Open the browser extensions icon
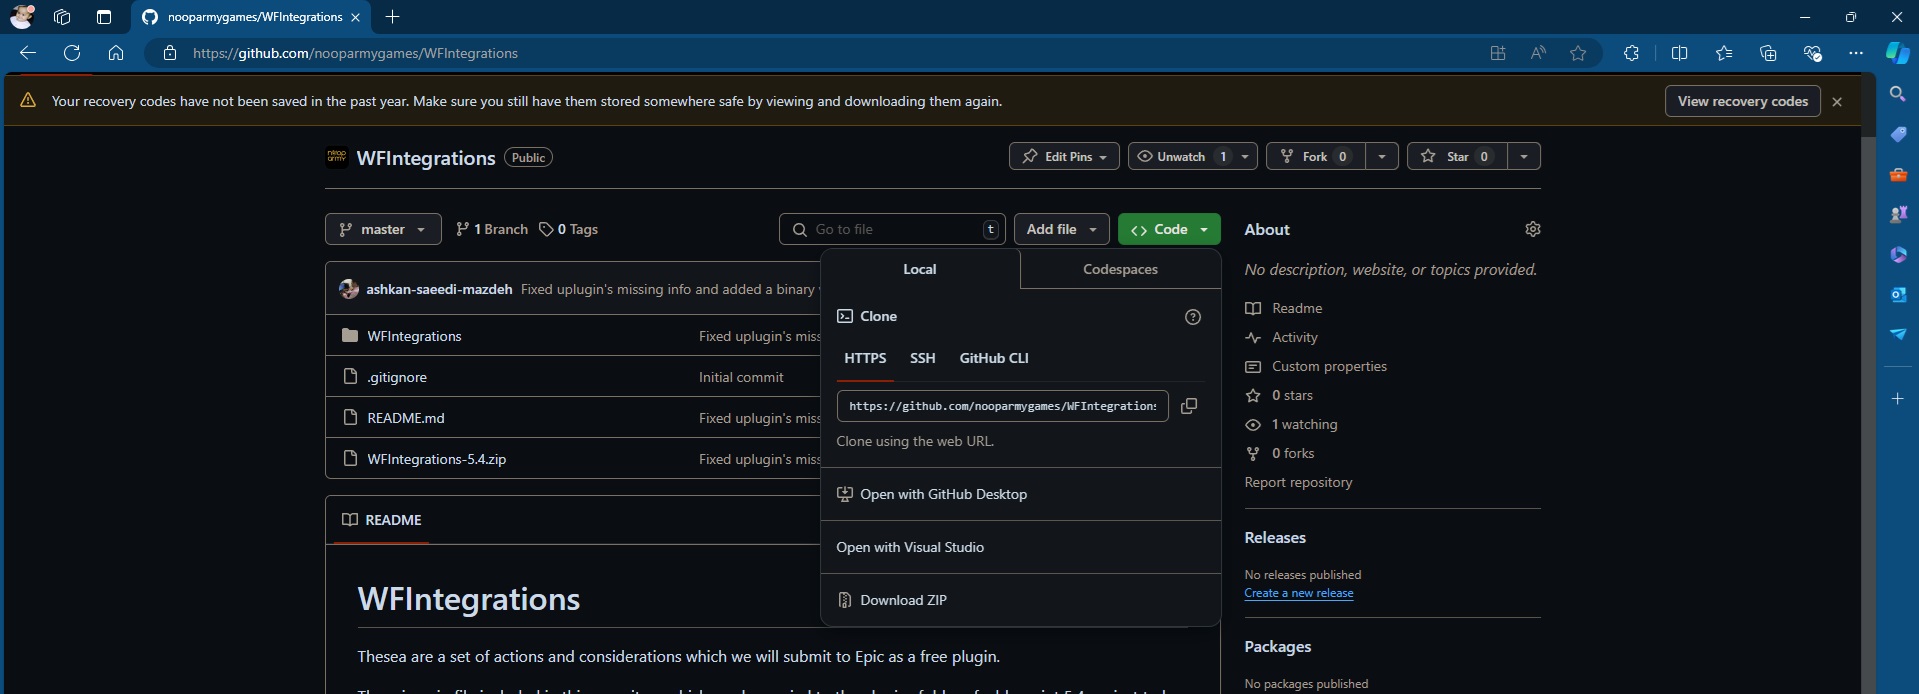This screenshot has height=694, width=1919. click(1631, 53)
